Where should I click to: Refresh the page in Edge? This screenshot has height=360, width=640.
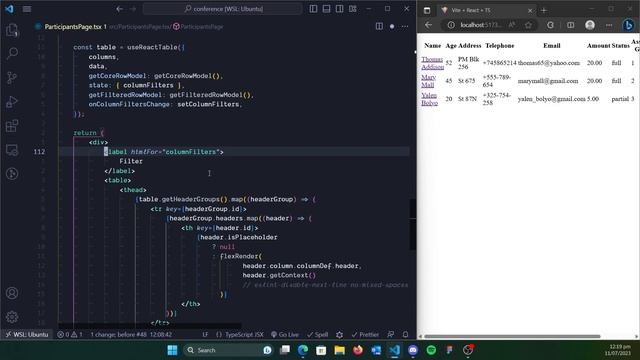(550, 25)
